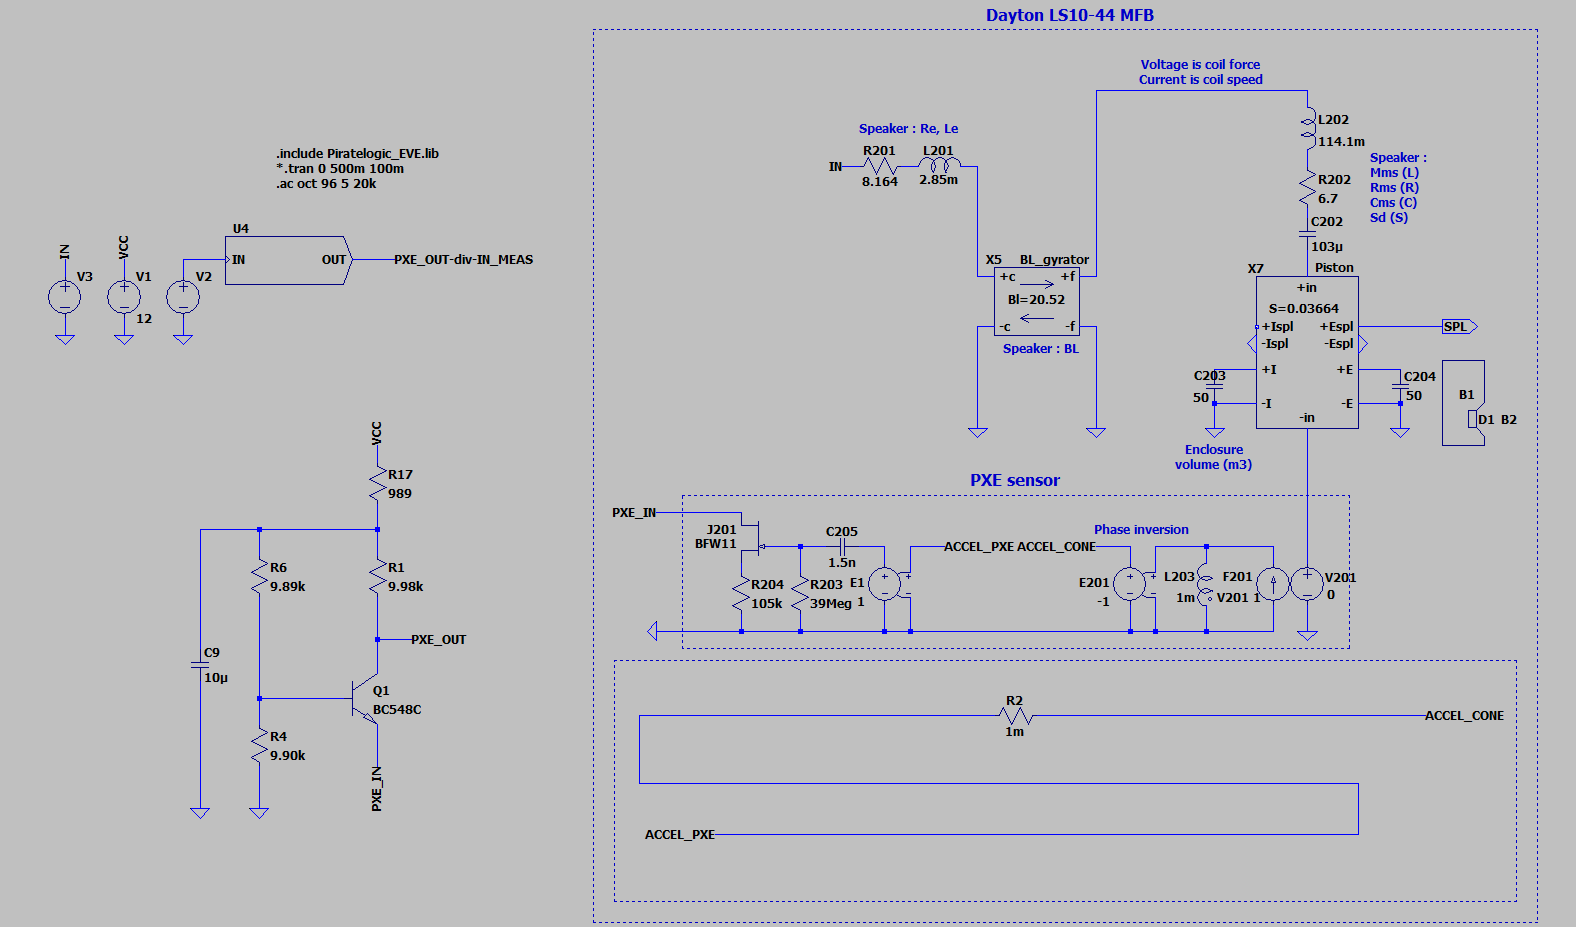Select capacitor C202 symbol

pyautogui.click(x=1307, y=234)
